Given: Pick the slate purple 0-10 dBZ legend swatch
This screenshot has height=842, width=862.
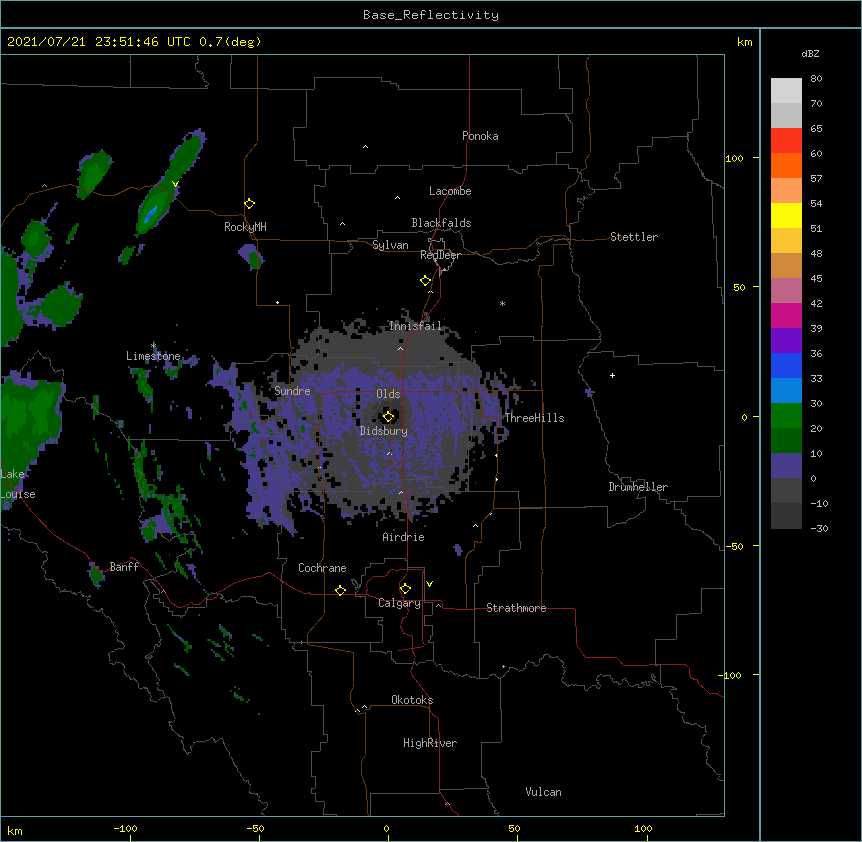Looking at the screenshot, I should pyautogui.click(x=786, y=466).
